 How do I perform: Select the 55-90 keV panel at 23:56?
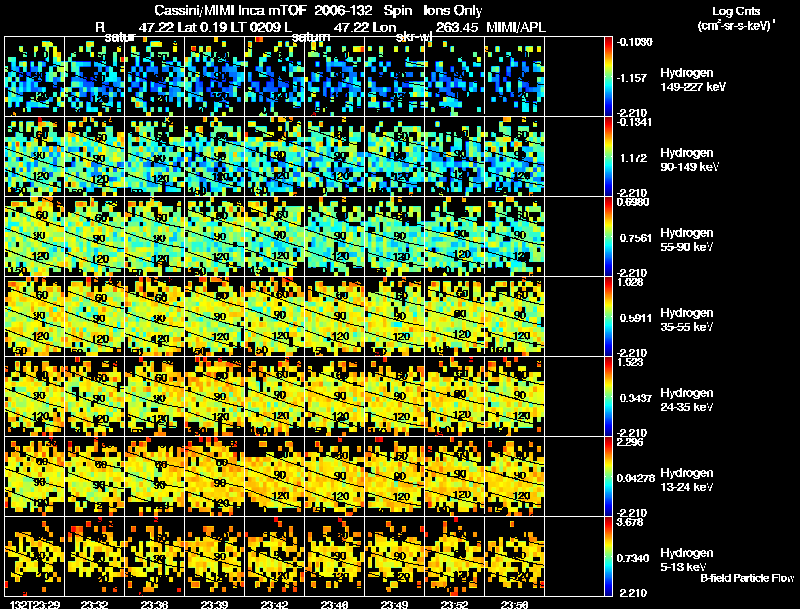514,237
